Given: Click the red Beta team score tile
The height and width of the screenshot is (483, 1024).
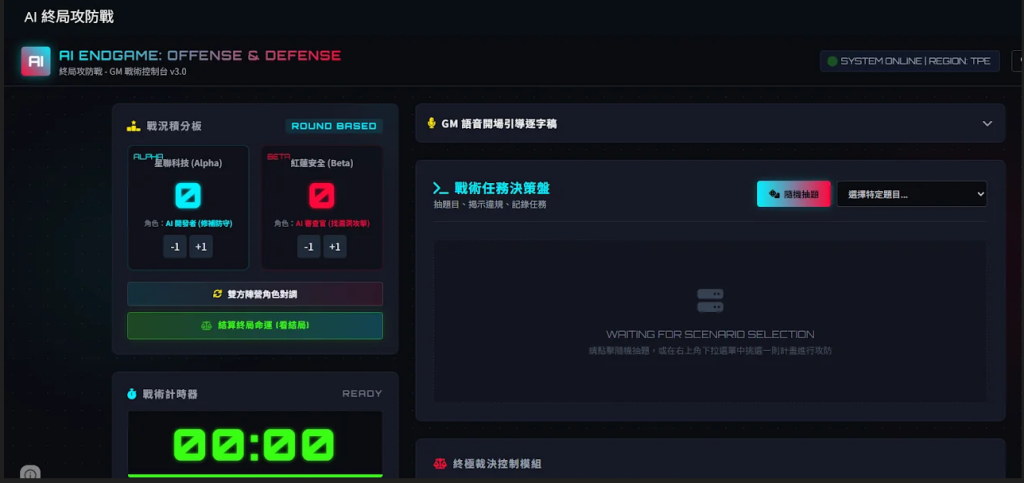Looking at the screenshot, I should [321, 195].
